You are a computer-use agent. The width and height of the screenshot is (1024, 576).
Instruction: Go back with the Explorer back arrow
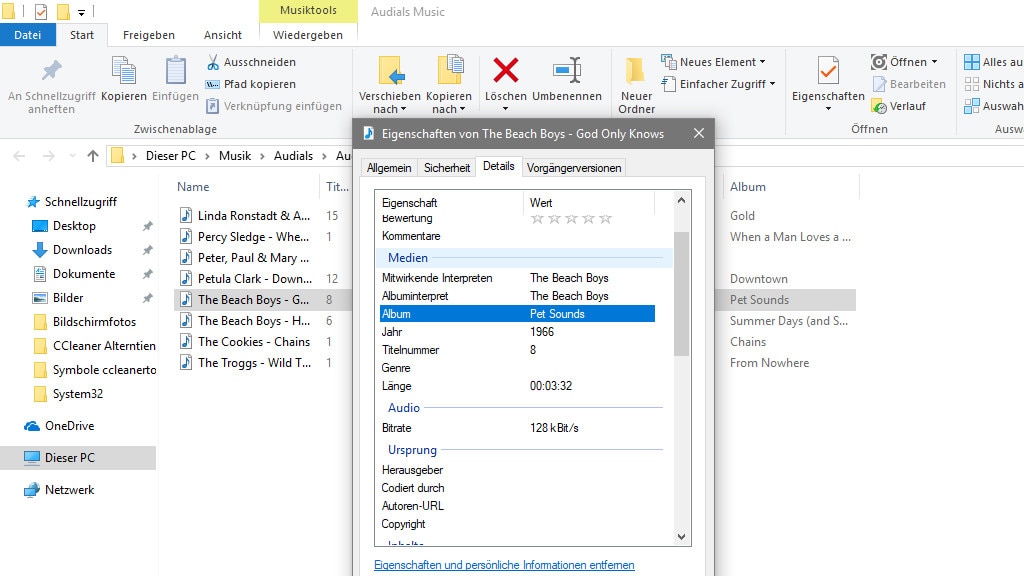20,156
